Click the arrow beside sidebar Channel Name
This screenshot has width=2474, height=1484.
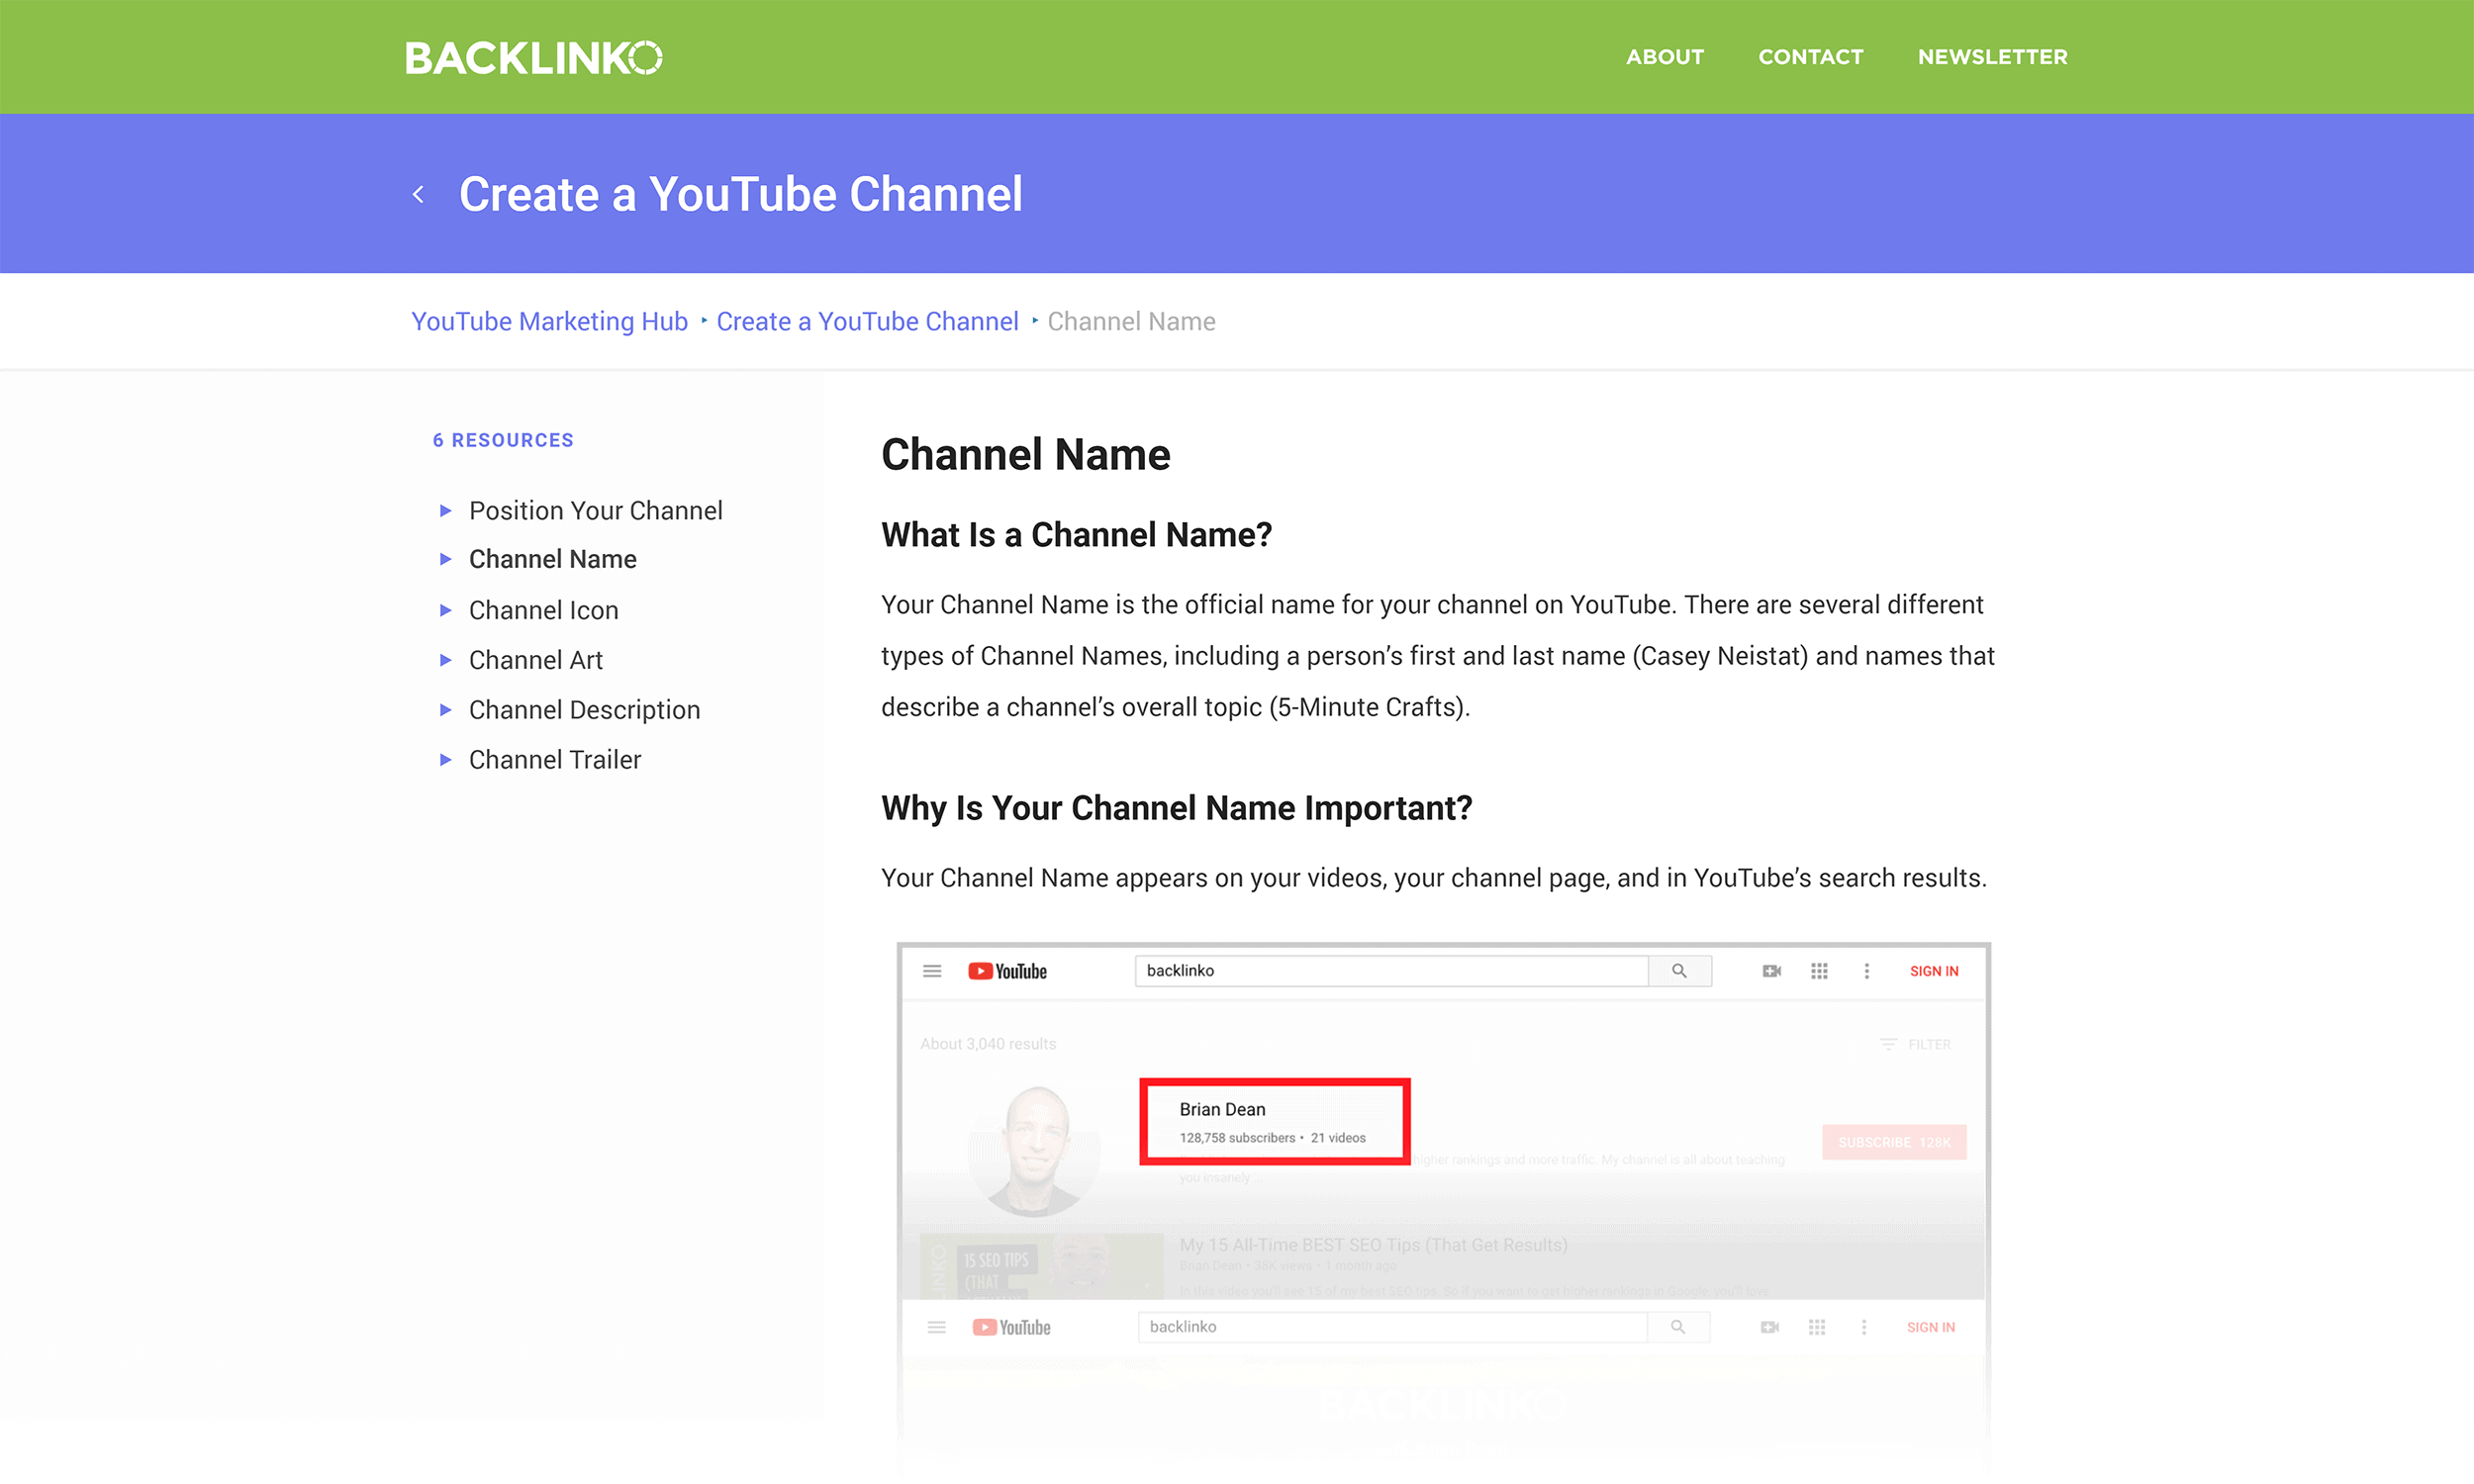tap(446, 559)
